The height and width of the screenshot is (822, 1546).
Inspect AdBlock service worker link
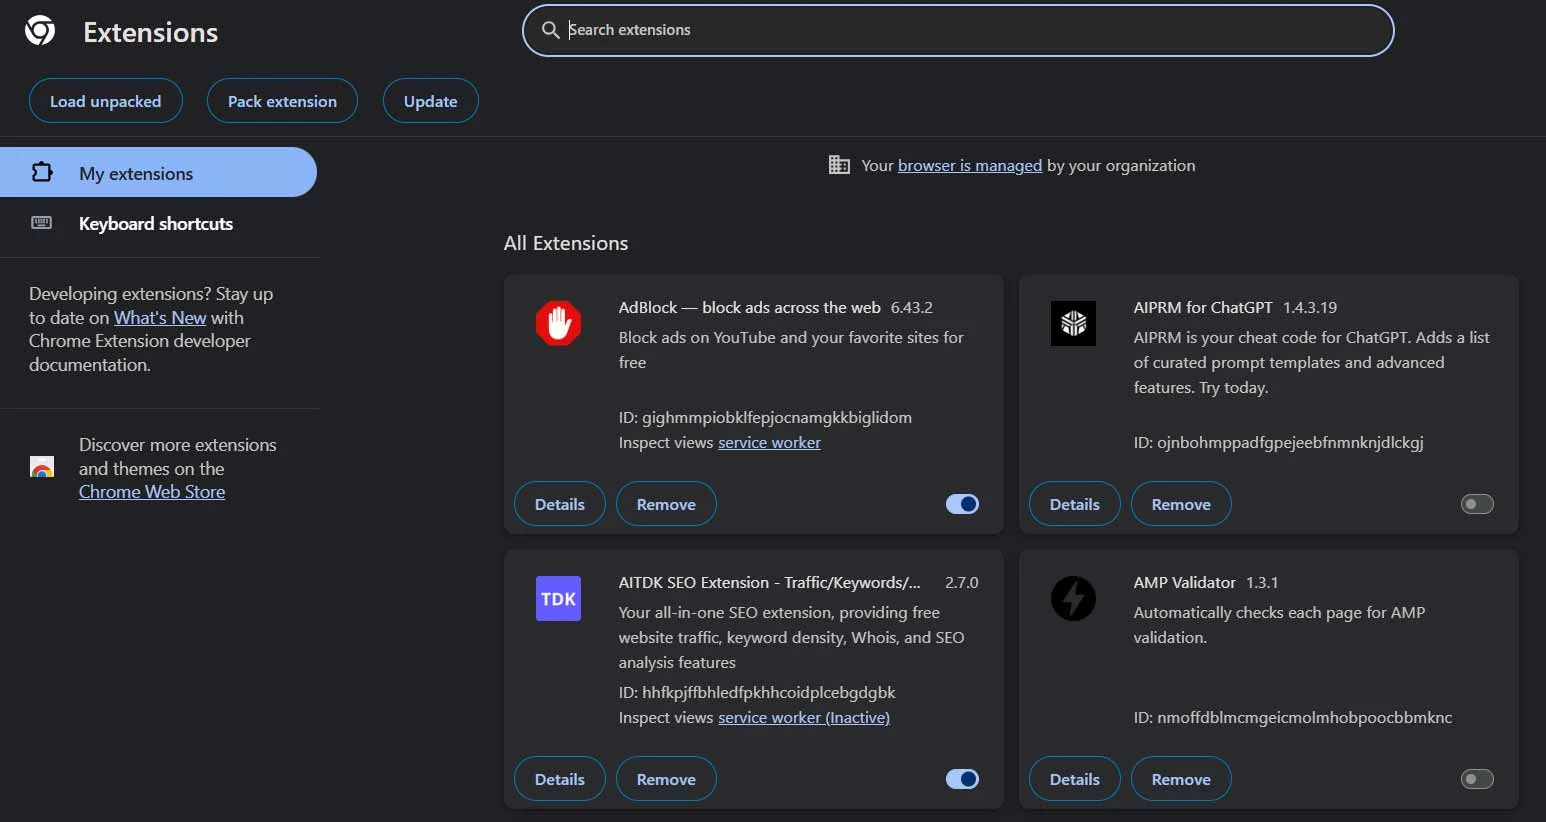tap(769, 442)
